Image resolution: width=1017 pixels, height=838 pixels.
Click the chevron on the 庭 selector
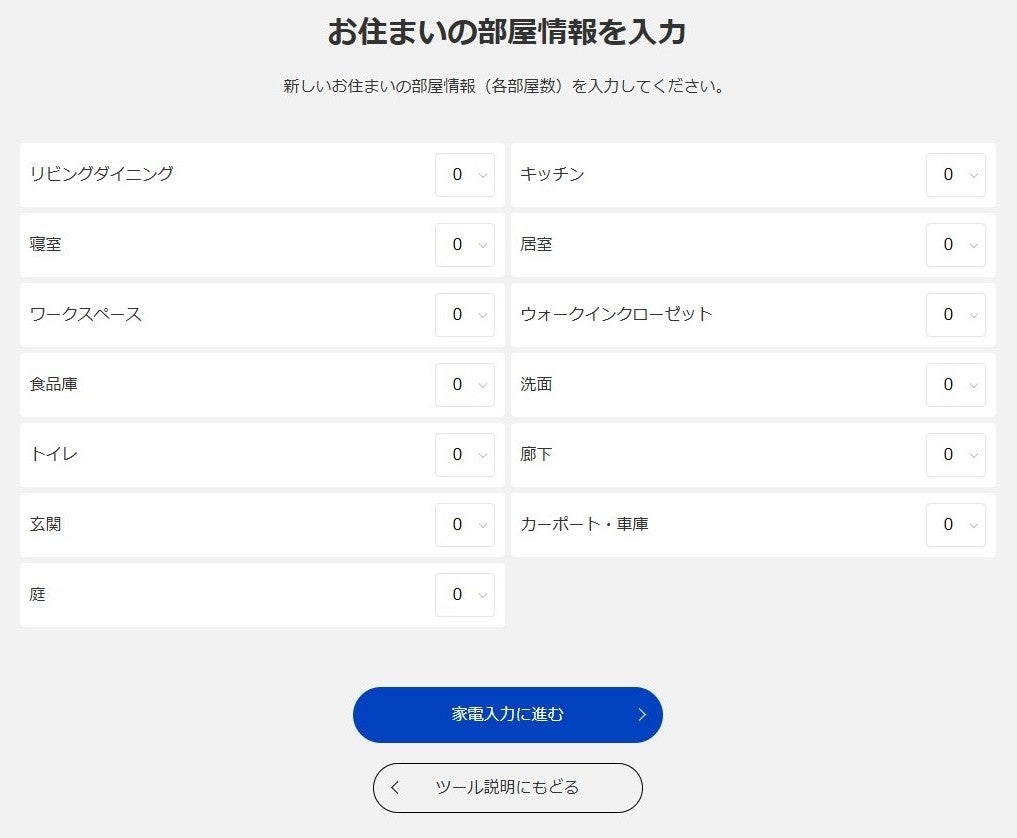tap(484, 594)
